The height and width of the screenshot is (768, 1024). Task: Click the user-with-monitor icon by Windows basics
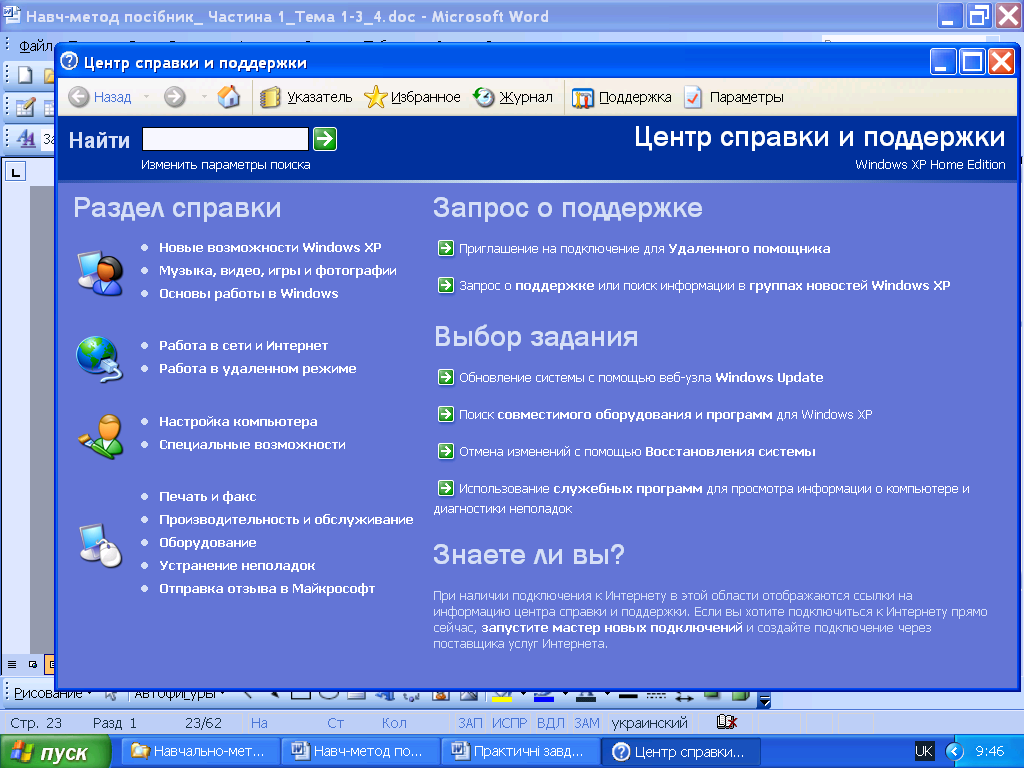coord(101,272)
